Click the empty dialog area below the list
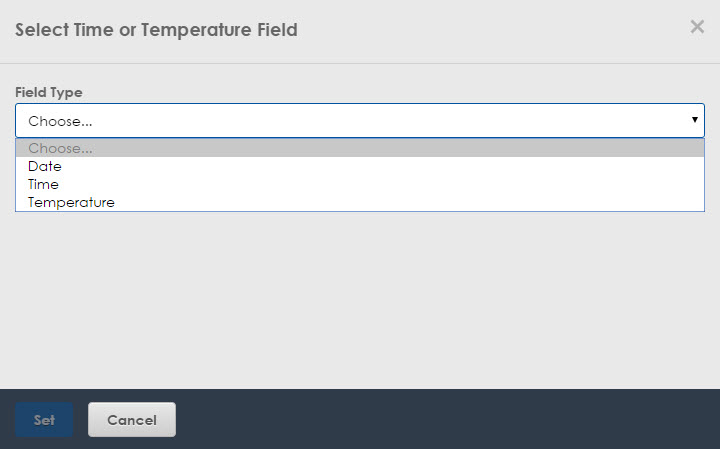This screenshot has width=720, height=449. click(x=360, y=298)
